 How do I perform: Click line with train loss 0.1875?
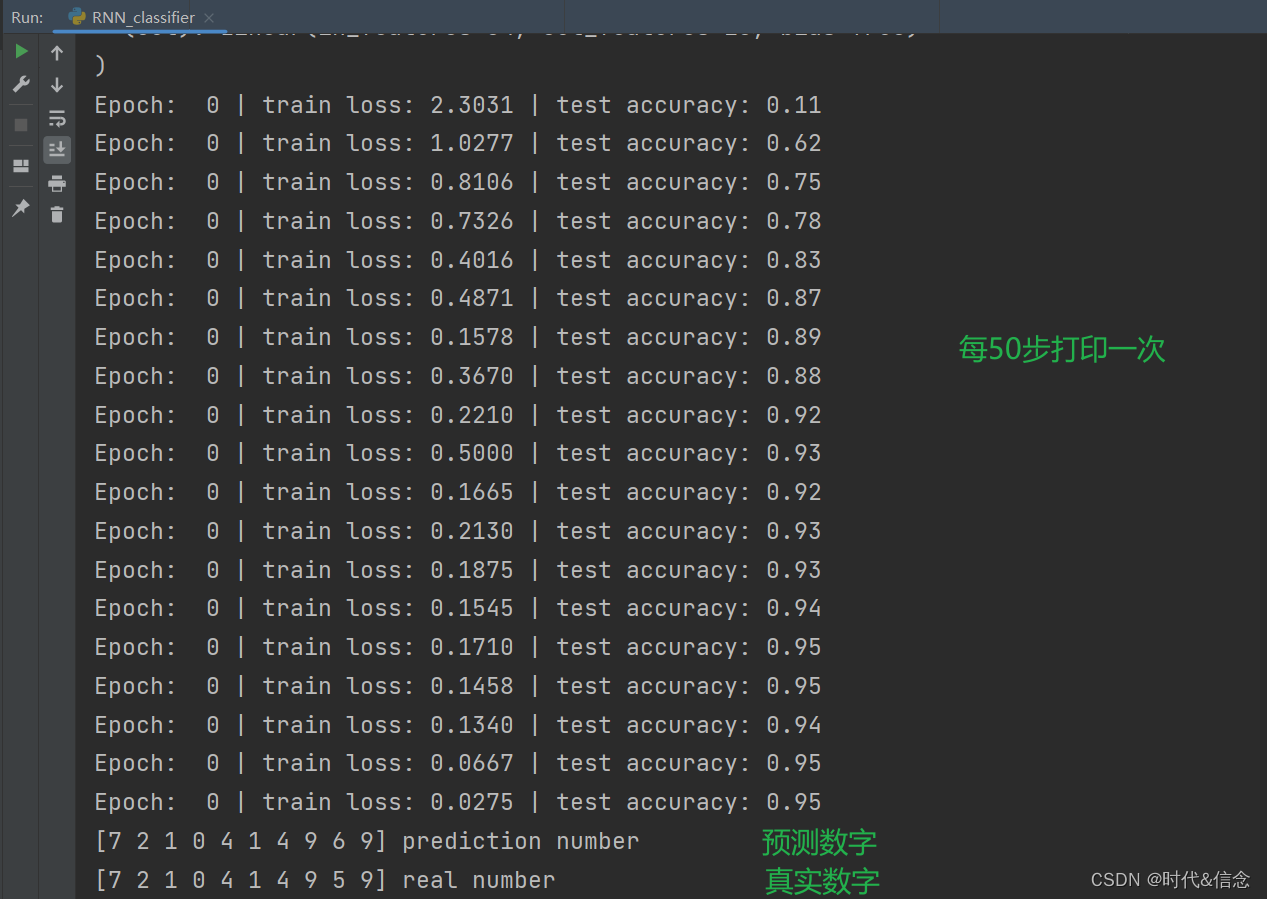[x=458, y=570]
